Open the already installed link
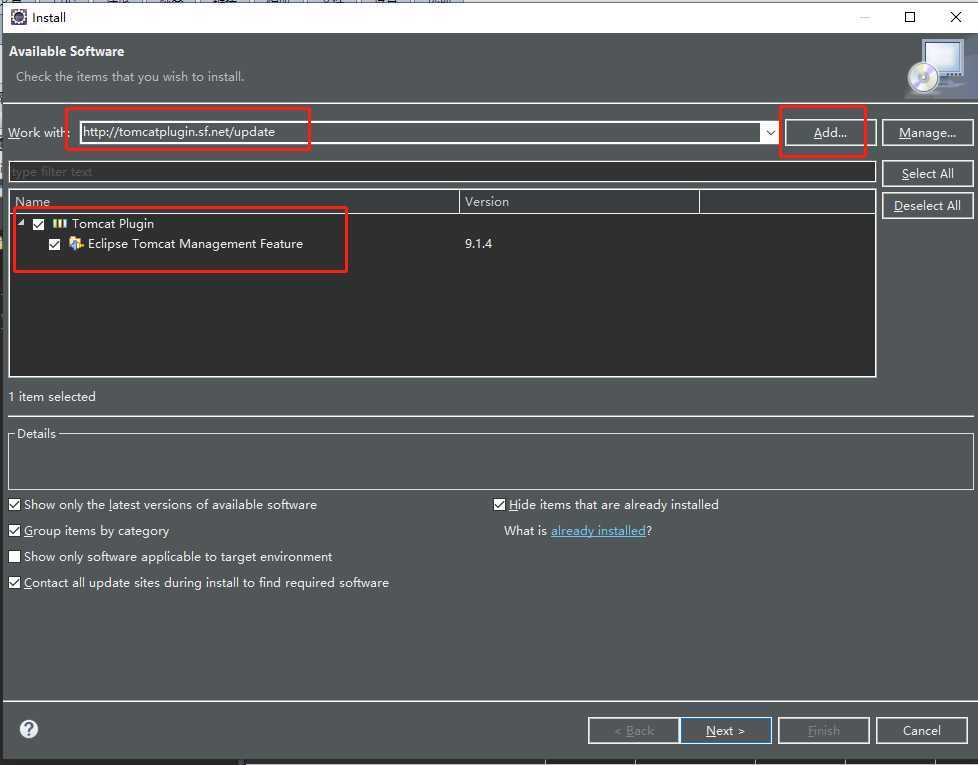Screen dimensions: 978x765 coord(598,531)
